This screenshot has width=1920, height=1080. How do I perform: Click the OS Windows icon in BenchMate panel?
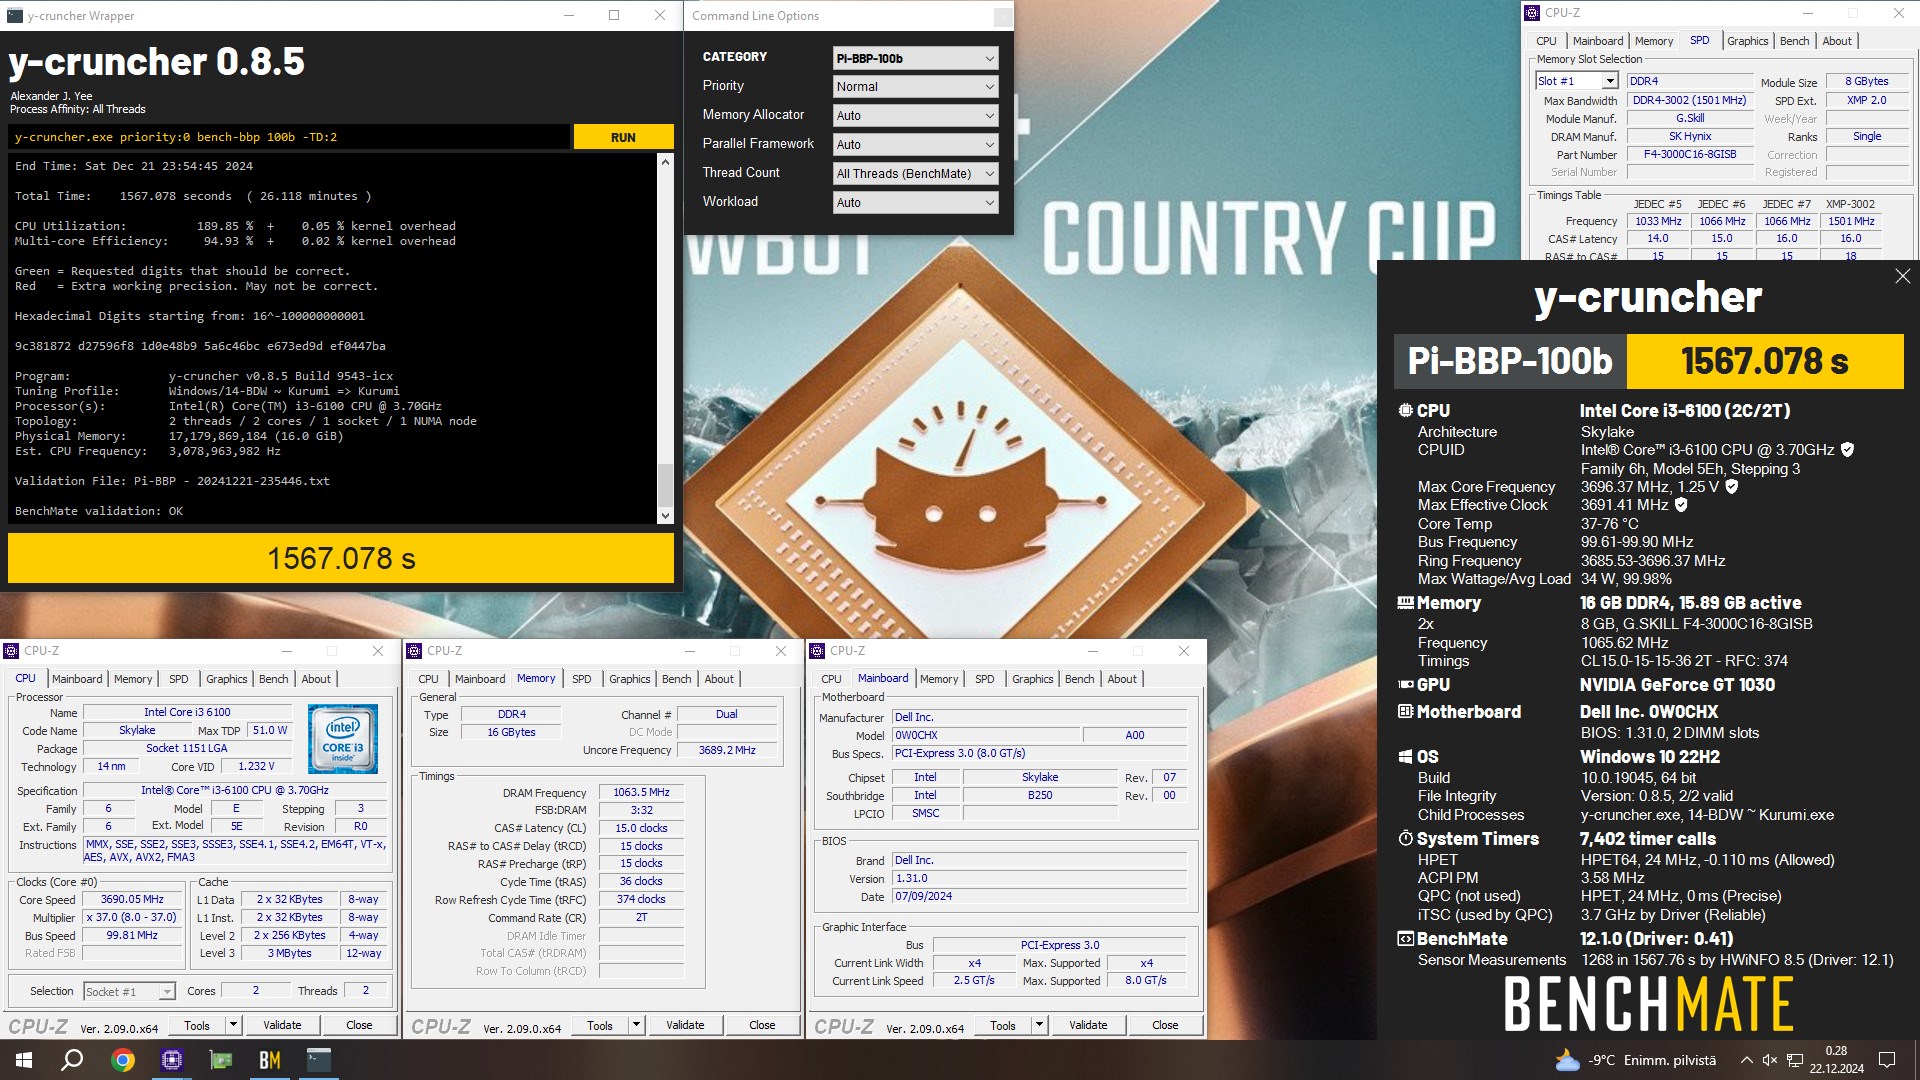click(1405, 757)
